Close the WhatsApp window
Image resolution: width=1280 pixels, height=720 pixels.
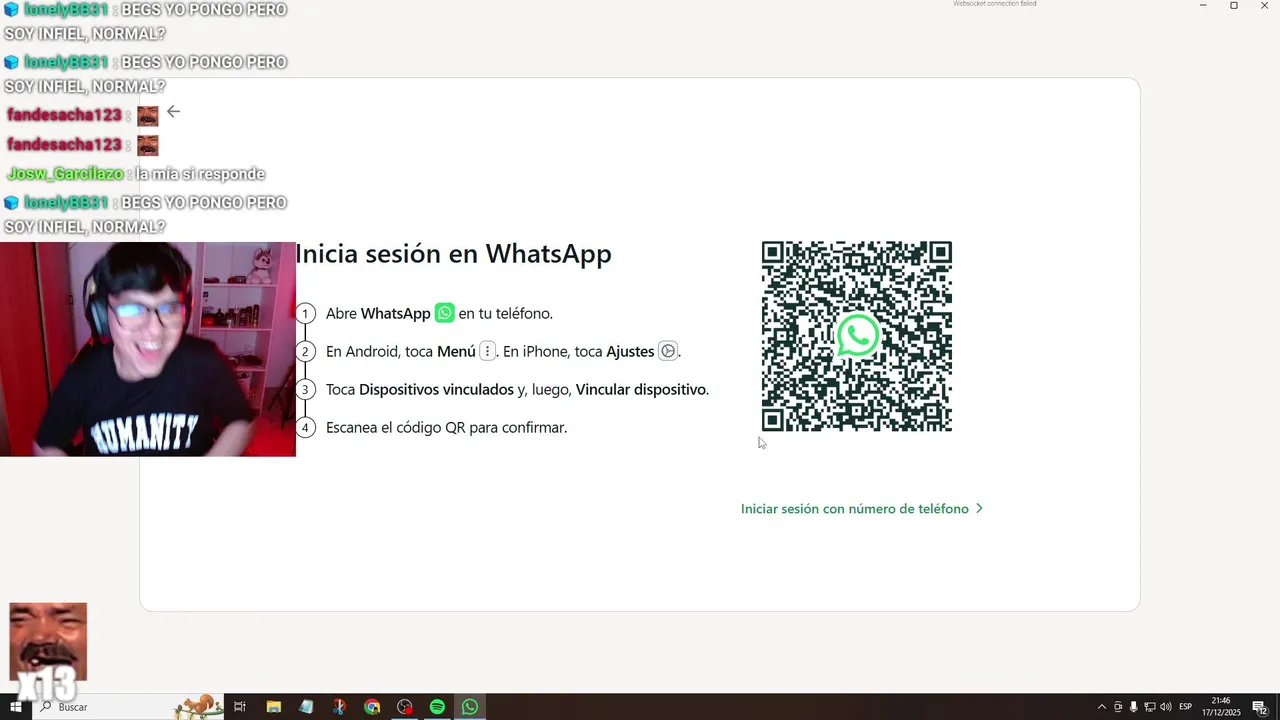1264,6
